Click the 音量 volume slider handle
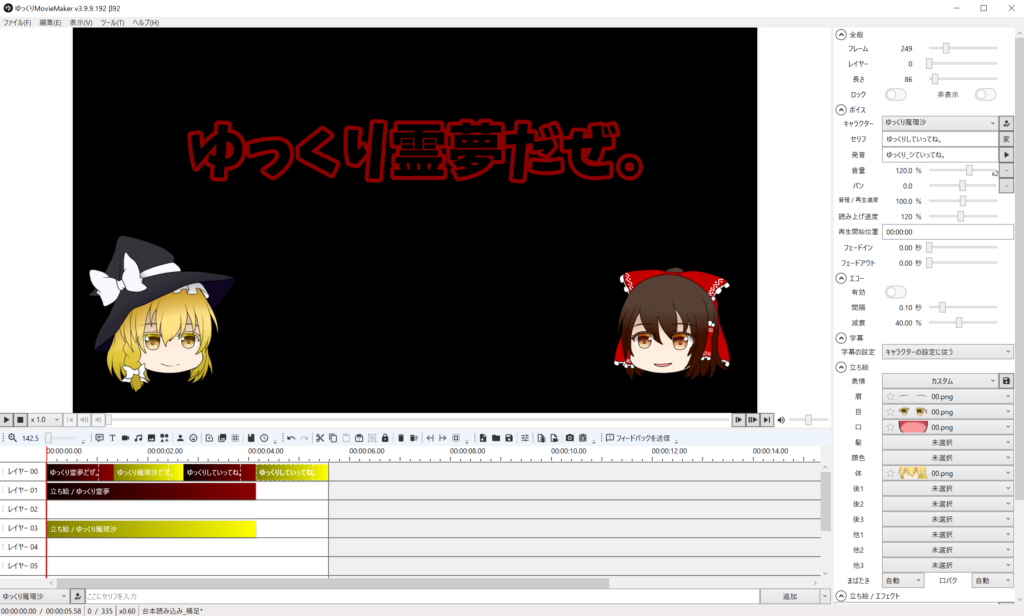 pos(969,171)
